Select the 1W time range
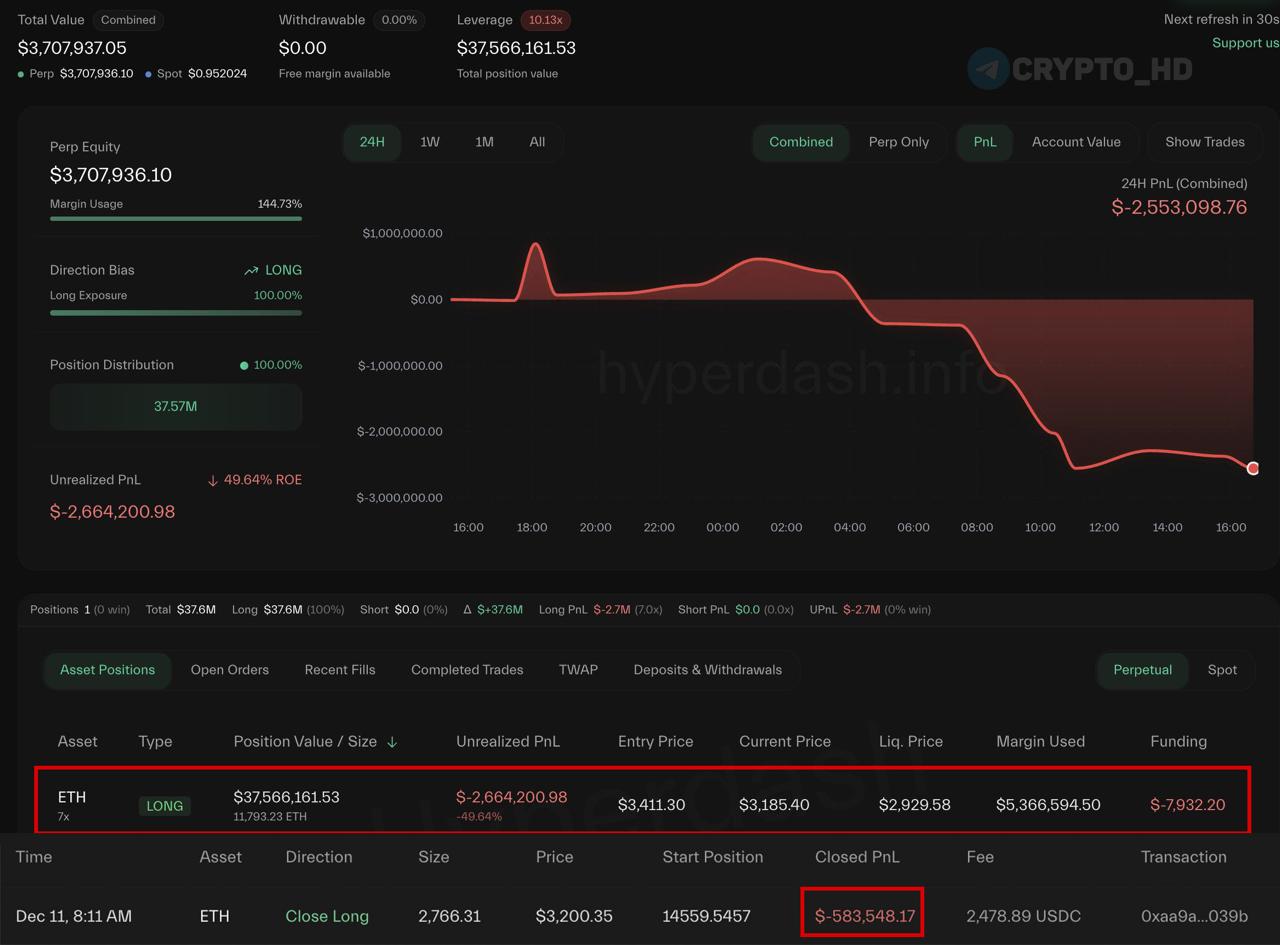1280x945 pixels. (429, 142)
